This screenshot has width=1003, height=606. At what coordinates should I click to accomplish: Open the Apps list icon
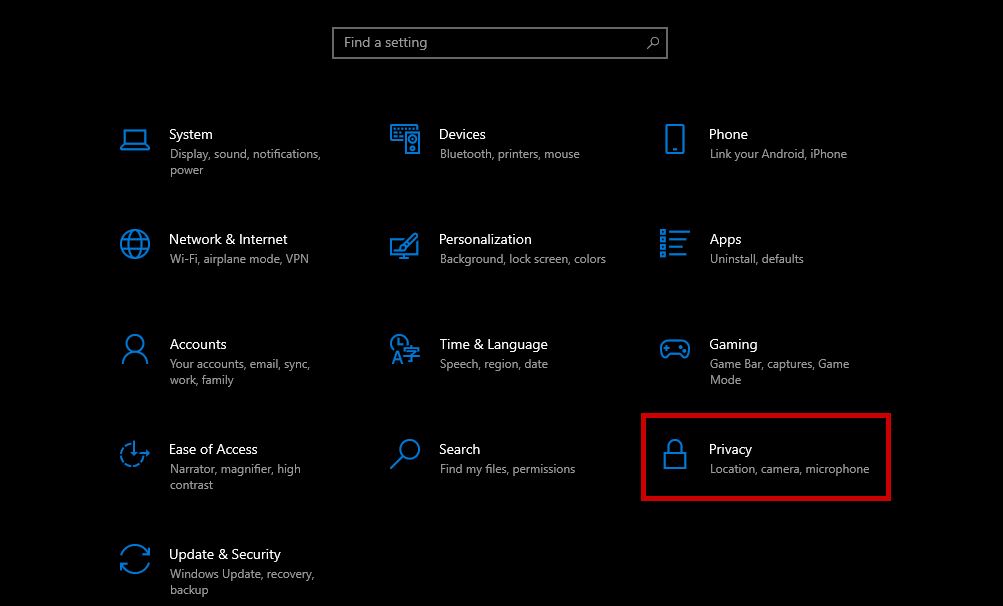(675, 244)
